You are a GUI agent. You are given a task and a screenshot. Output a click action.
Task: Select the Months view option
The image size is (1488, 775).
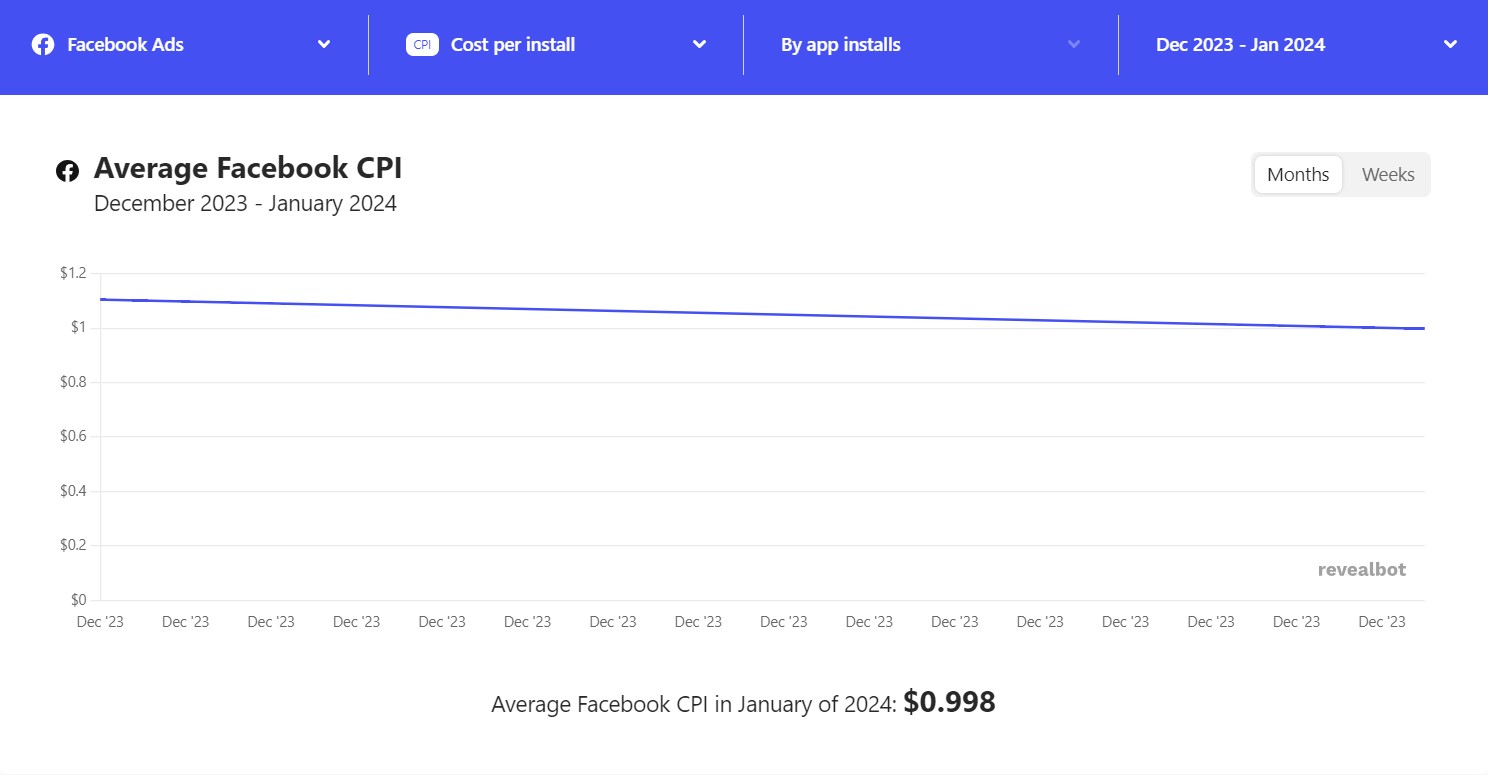(x=1297, y=174)
